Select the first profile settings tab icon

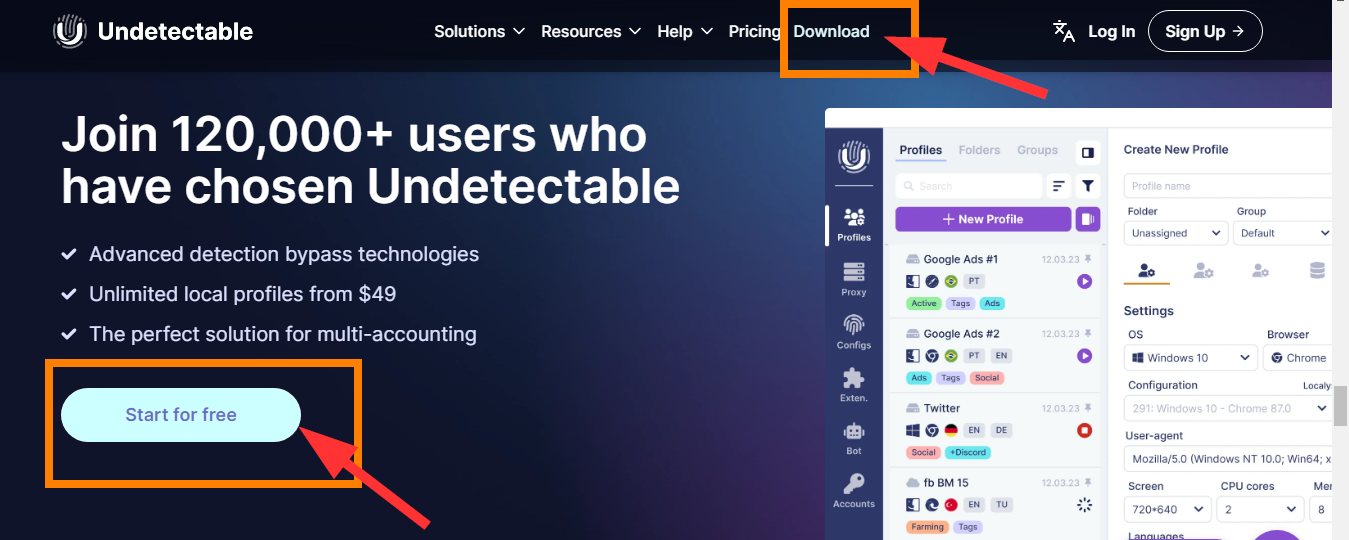(1147, 271)
